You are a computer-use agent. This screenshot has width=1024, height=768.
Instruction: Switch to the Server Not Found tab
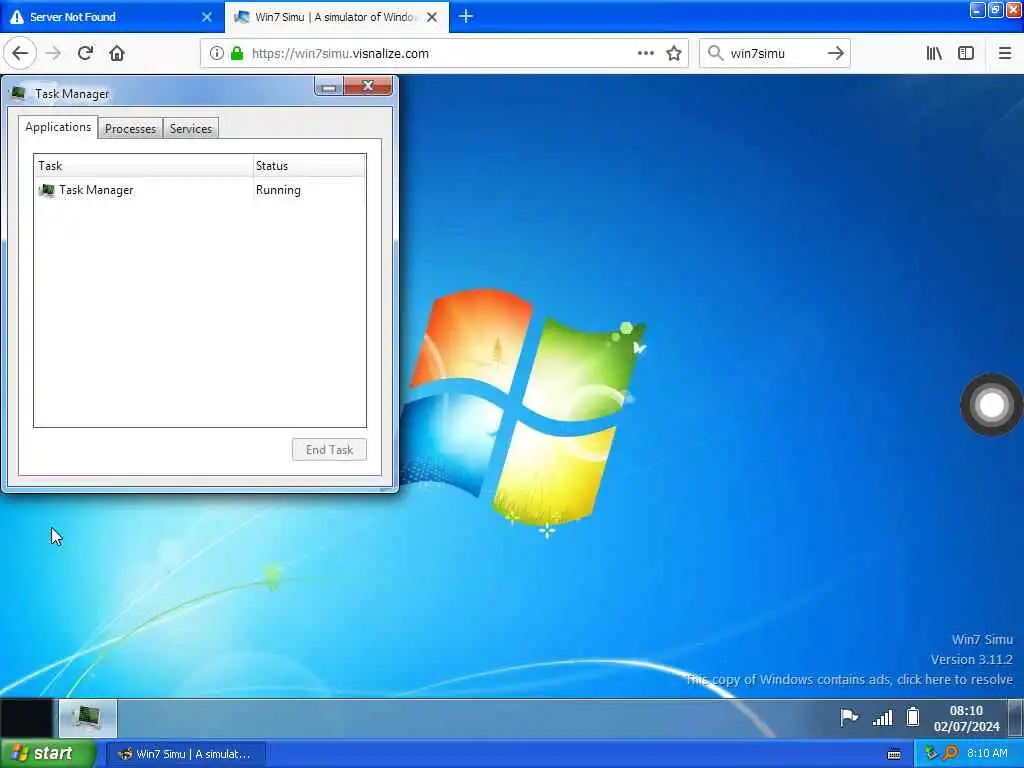coord(112,17)
